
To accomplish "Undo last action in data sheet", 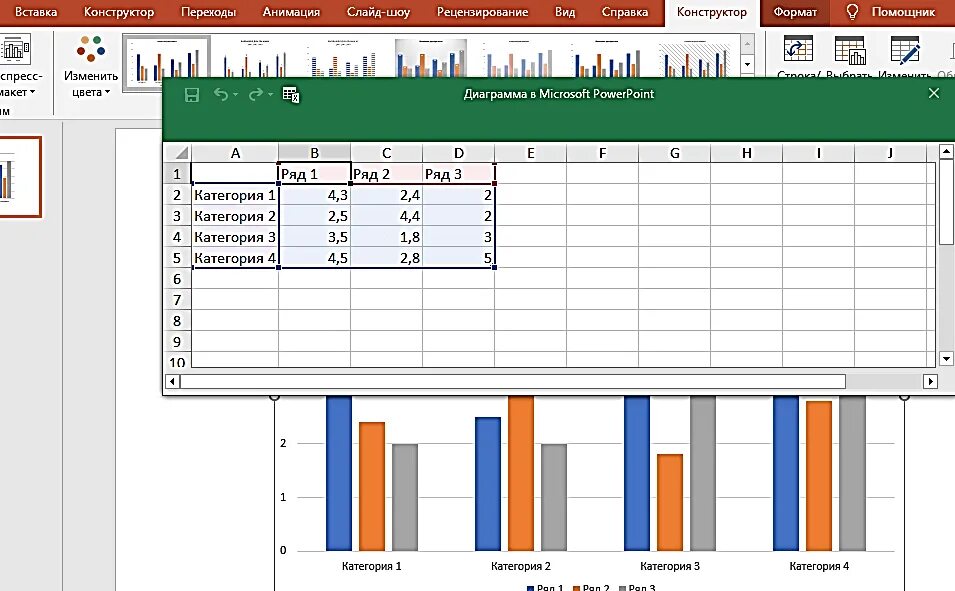I will tap(220, 94).
